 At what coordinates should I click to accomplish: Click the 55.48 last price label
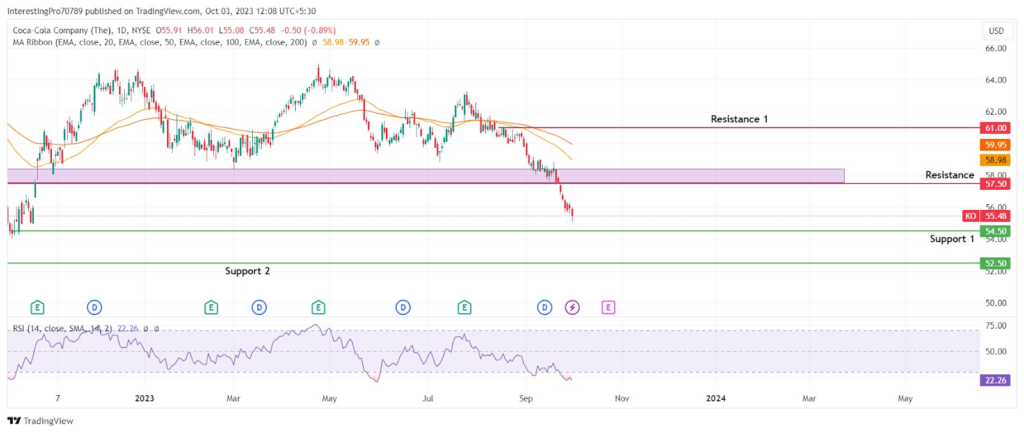996,216
